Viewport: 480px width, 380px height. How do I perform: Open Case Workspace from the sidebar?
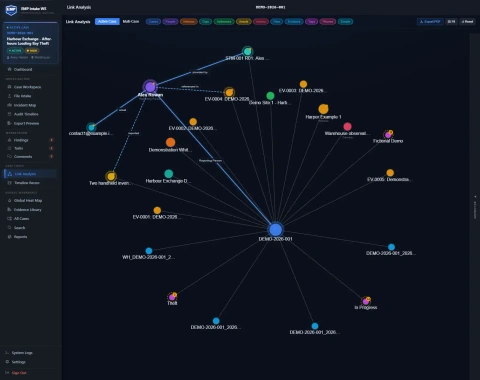coord(27,87)
